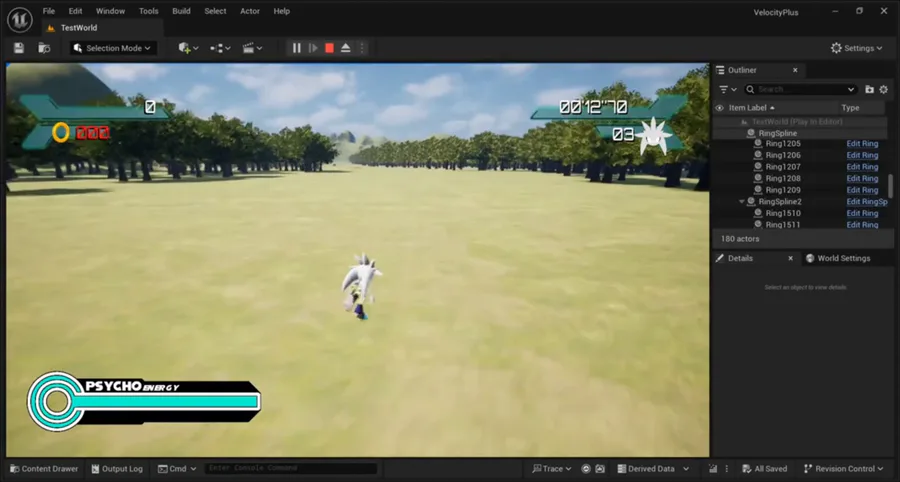Close the Details tab
Screen dimensions: 900x482
pos(790,258)
